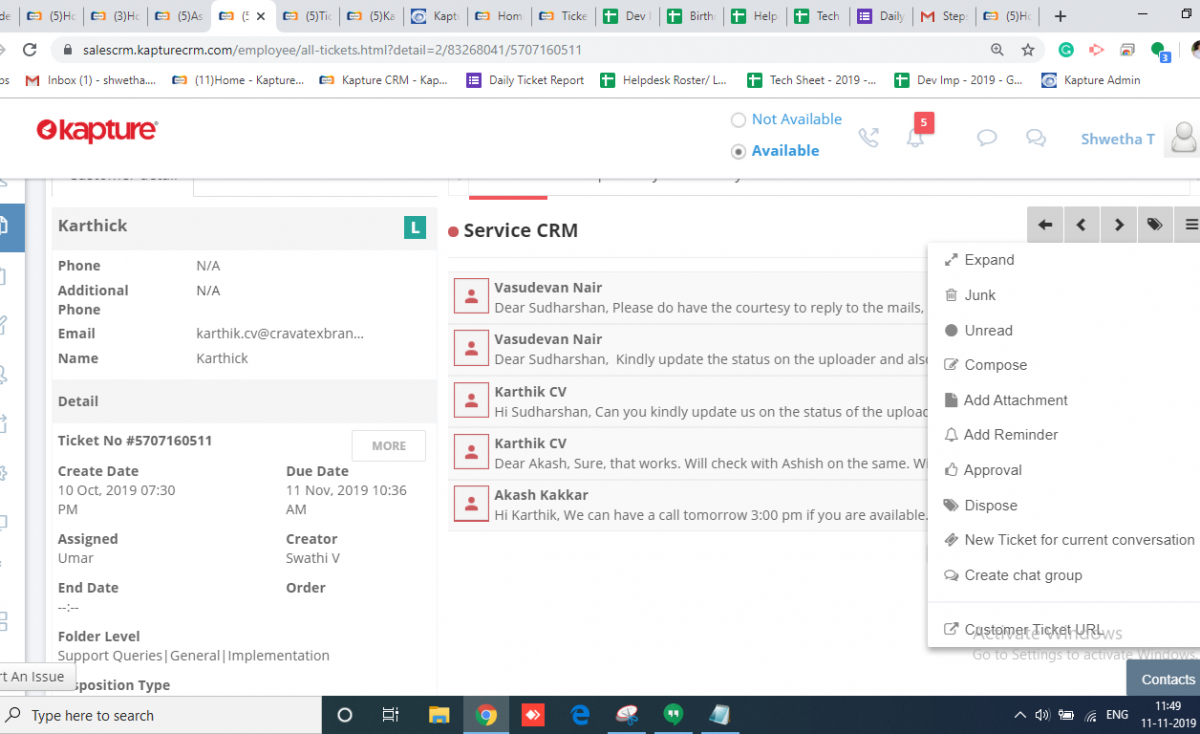Open the Helpdesk Roster bookmark
This screenshot has height=734, width=1200.
click(664, 80)
